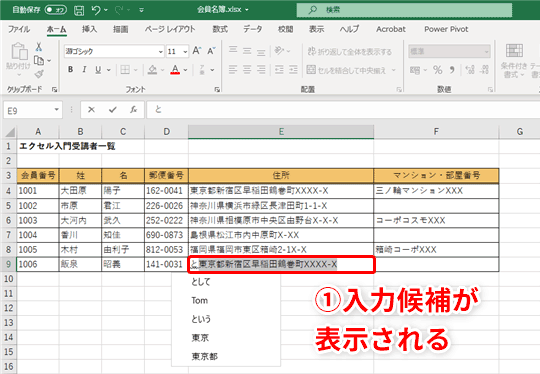Decrease font size with small A icon
Image resolution: width=540 pixels, height=374 pixels.
click(211, 51)
